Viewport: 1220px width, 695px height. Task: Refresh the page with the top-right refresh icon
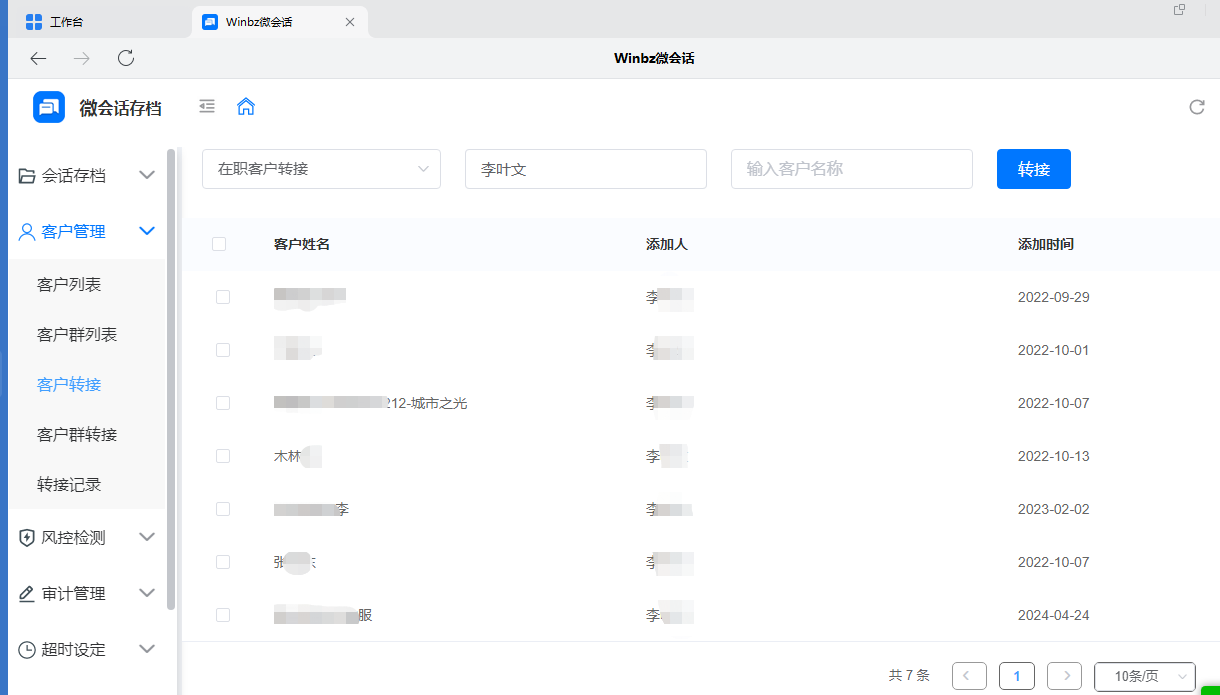point(1197,106)
